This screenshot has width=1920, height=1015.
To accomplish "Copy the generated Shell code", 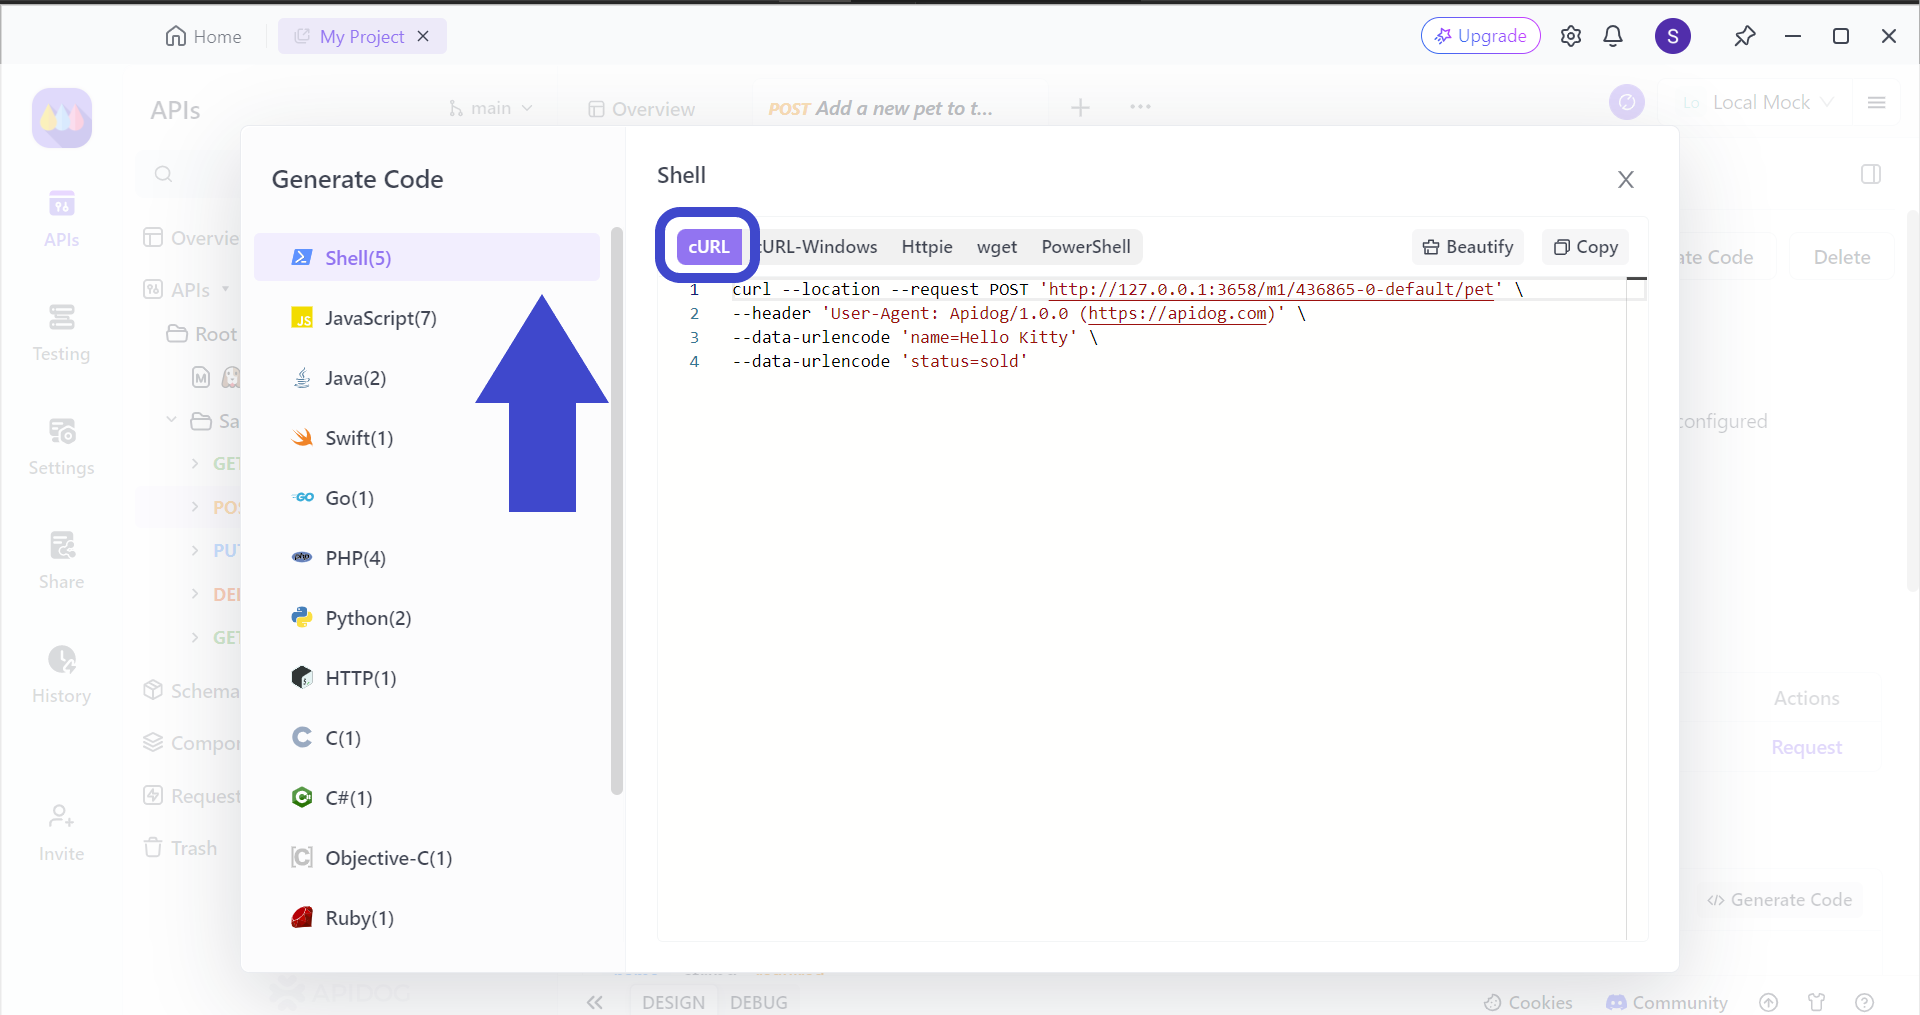I will click(x=1585, y=247).
